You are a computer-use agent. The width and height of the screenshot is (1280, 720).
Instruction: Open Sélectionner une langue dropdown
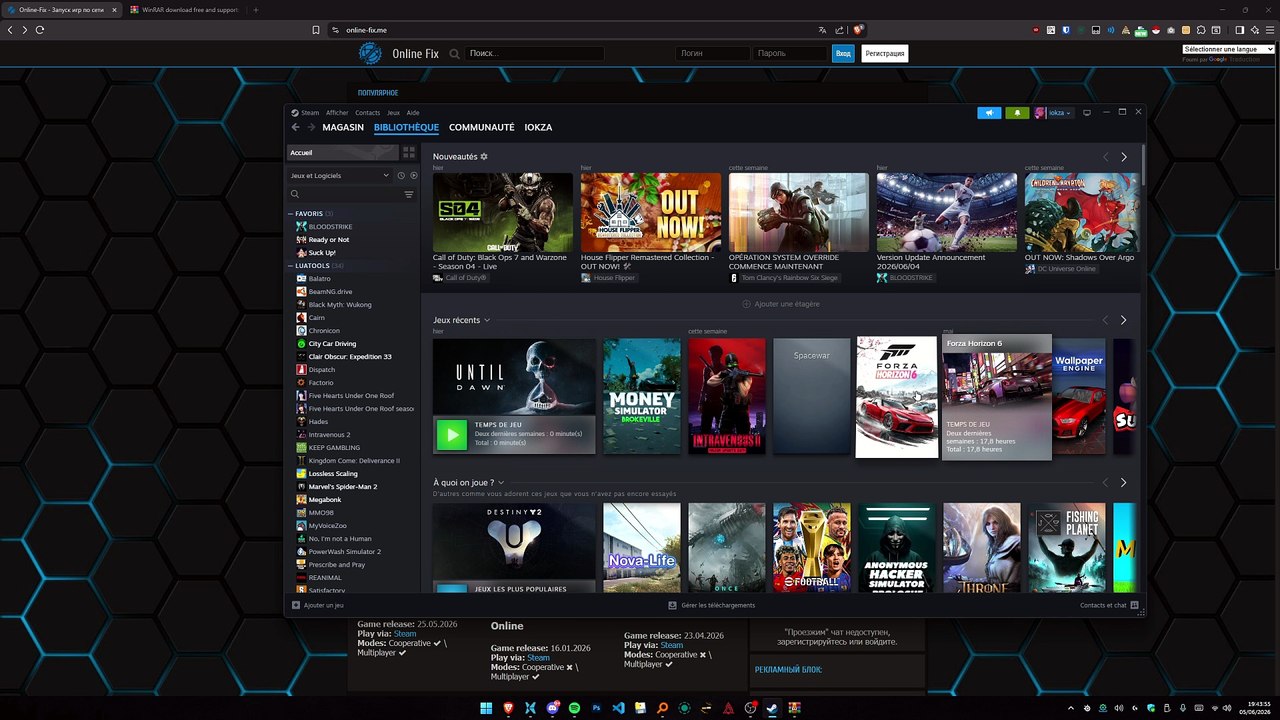pos(1228,49)
